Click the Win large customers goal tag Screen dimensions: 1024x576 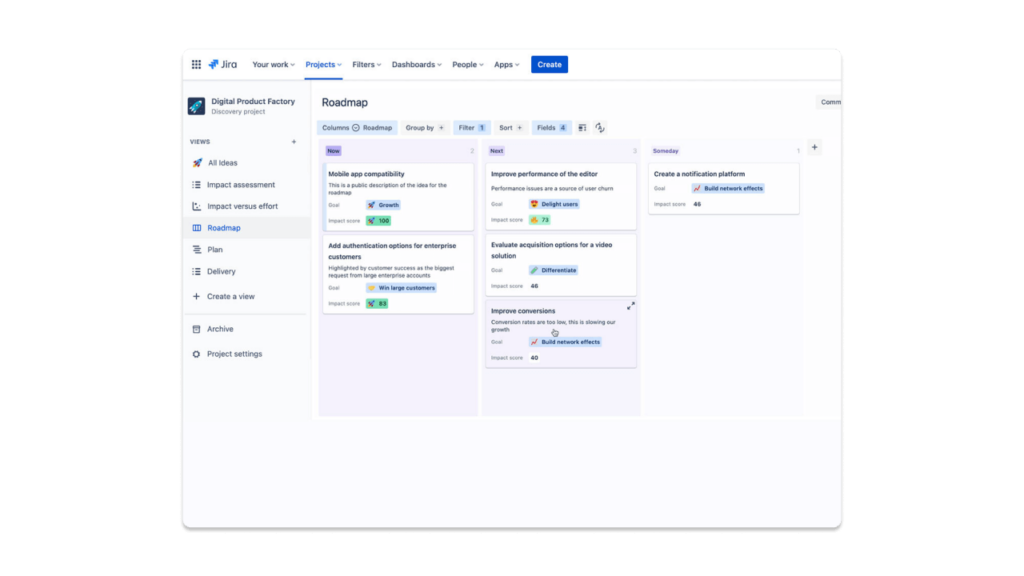pos(401,288)
